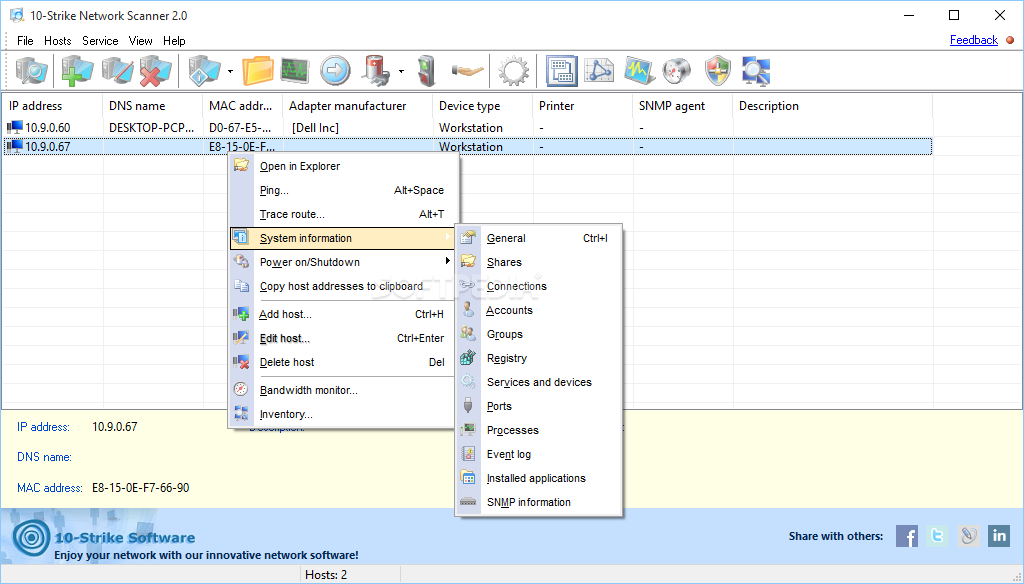The height and width of the screenshot is (584, 1024).
Task: Open the View menu
Action: click(140, 41)
